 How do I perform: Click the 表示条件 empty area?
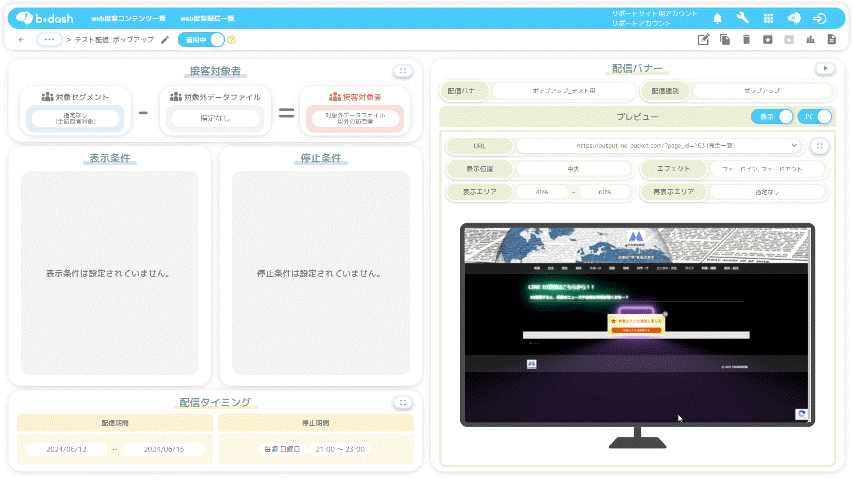[109, 273]
